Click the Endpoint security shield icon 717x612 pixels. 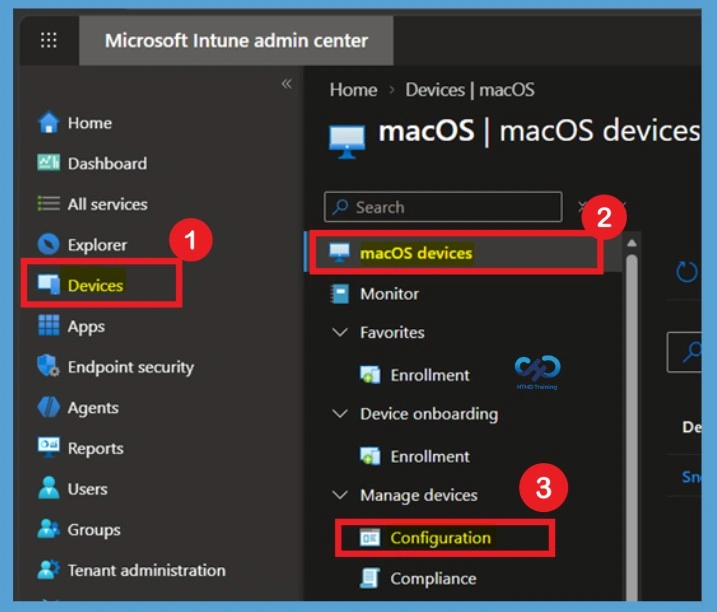pyautogui.click(x=48, y=365)
